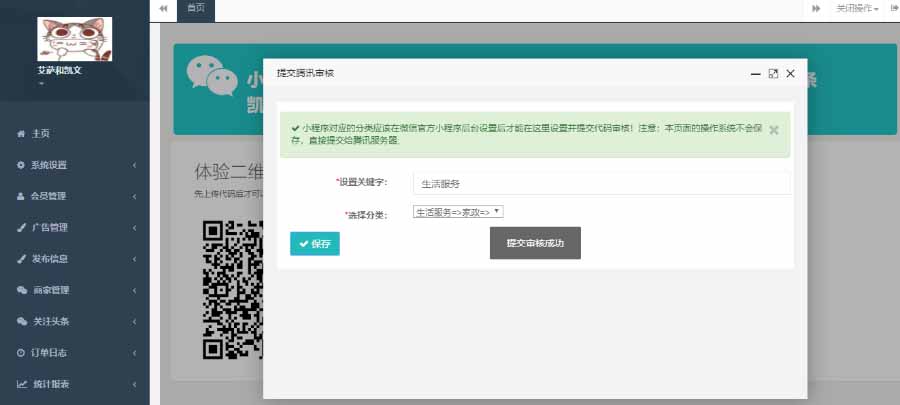Click the 保存 save button
This screenshot has width=900, height=405.
pos(314,243)
